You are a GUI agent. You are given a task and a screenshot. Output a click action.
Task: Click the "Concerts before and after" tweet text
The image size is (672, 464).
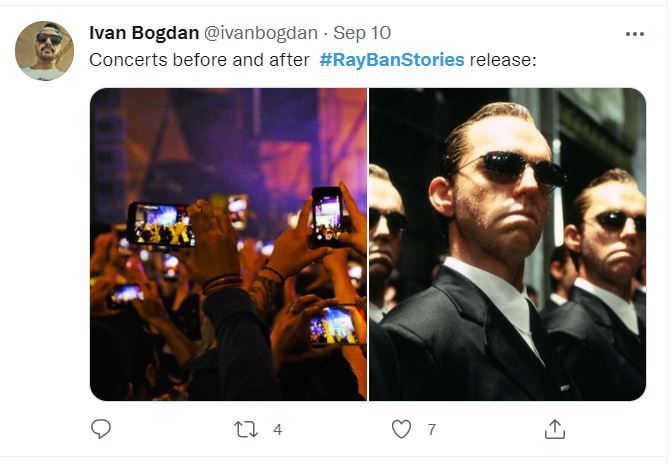(199, 60)
